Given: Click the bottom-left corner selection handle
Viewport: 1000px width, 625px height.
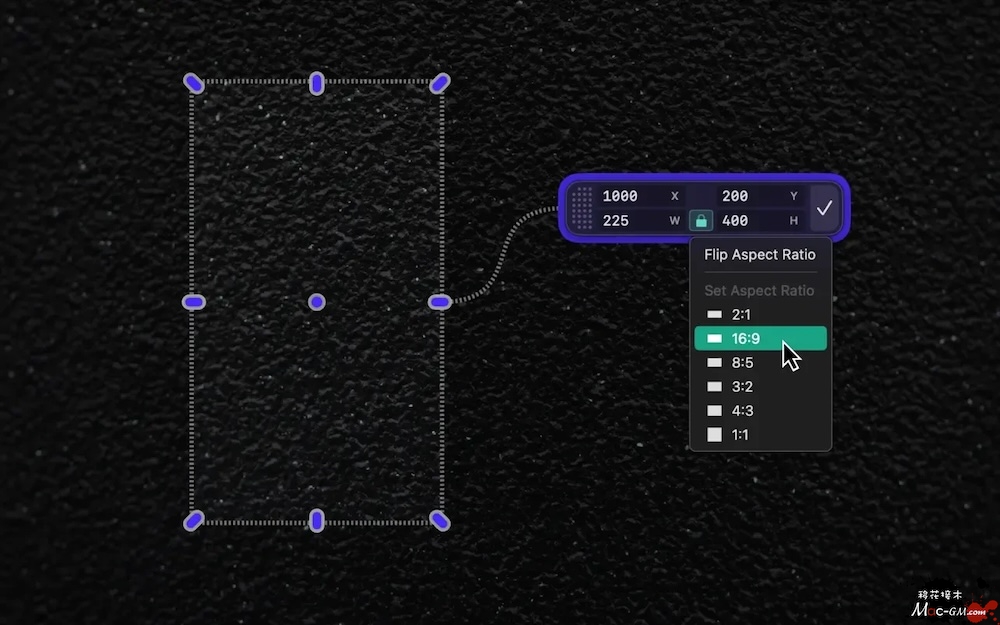Looking at the screenshot, I should (194, 520).
